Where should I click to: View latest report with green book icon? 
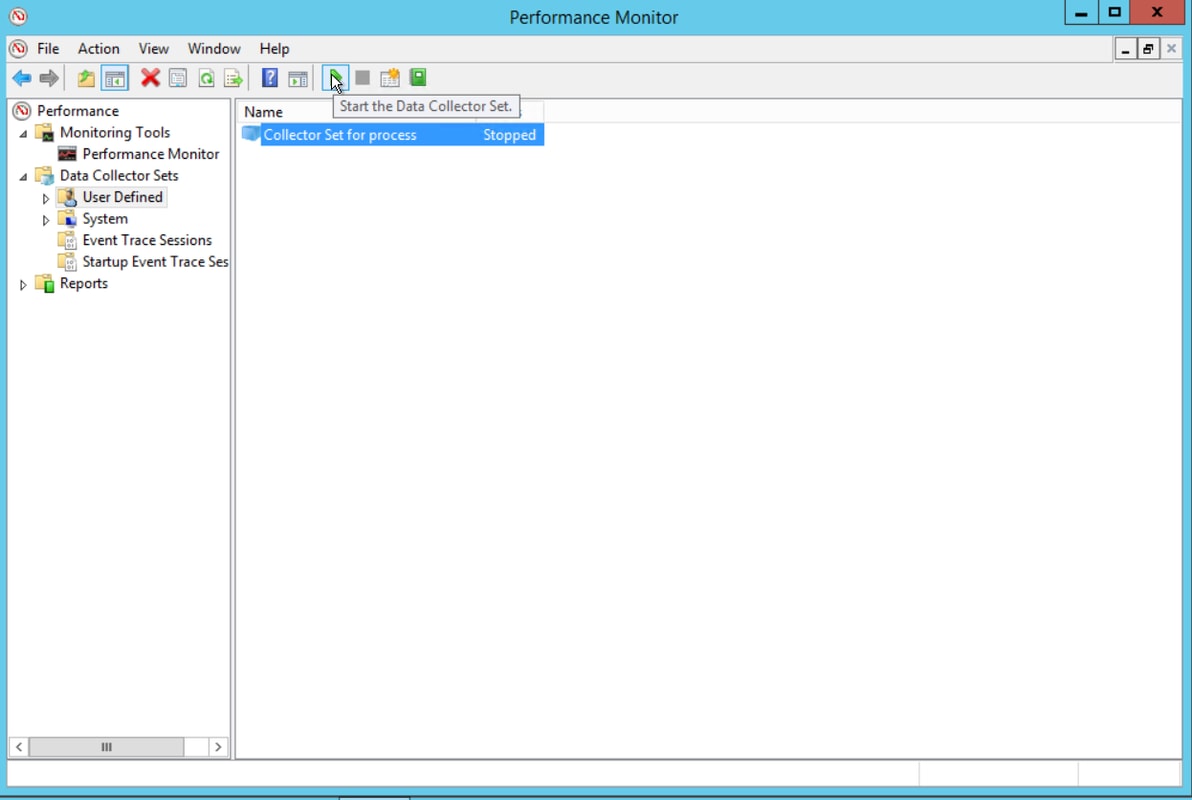[x=418, y=78]
